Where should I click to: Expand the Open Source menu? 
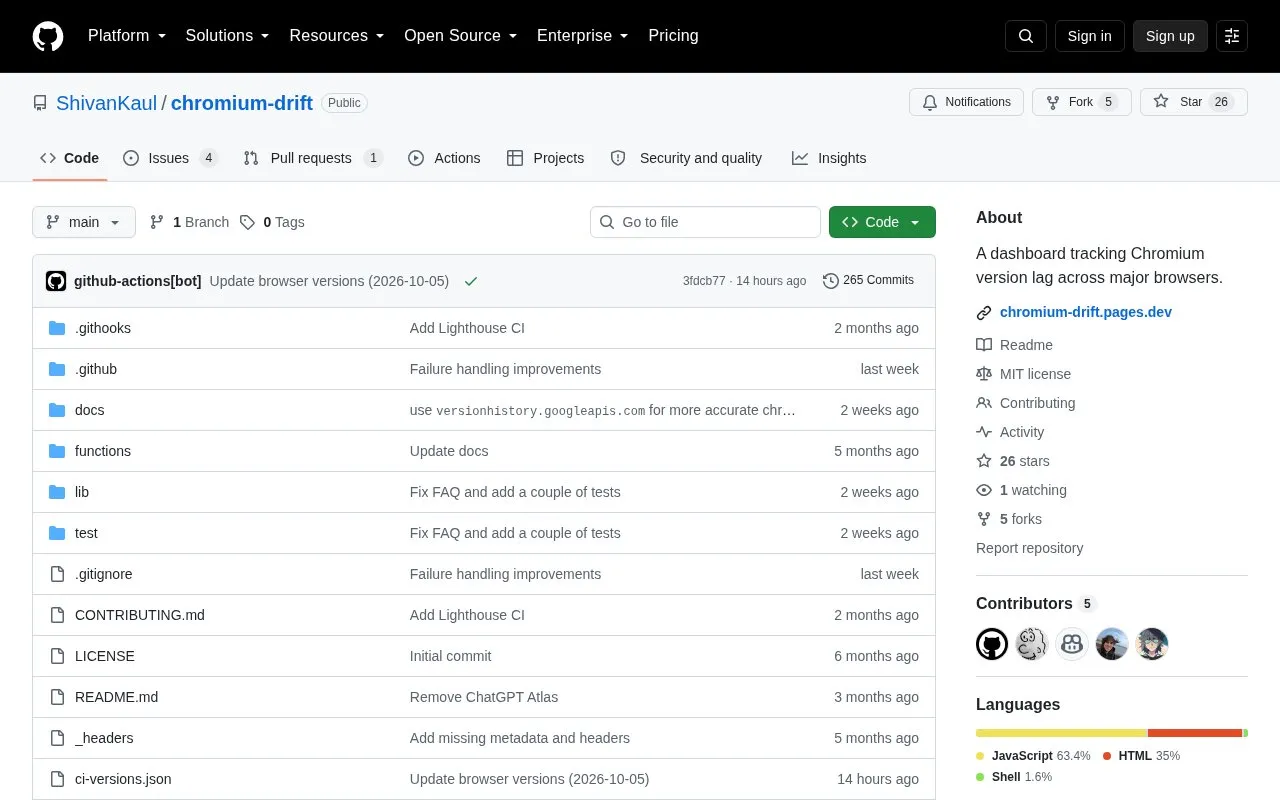click(460, 36)
